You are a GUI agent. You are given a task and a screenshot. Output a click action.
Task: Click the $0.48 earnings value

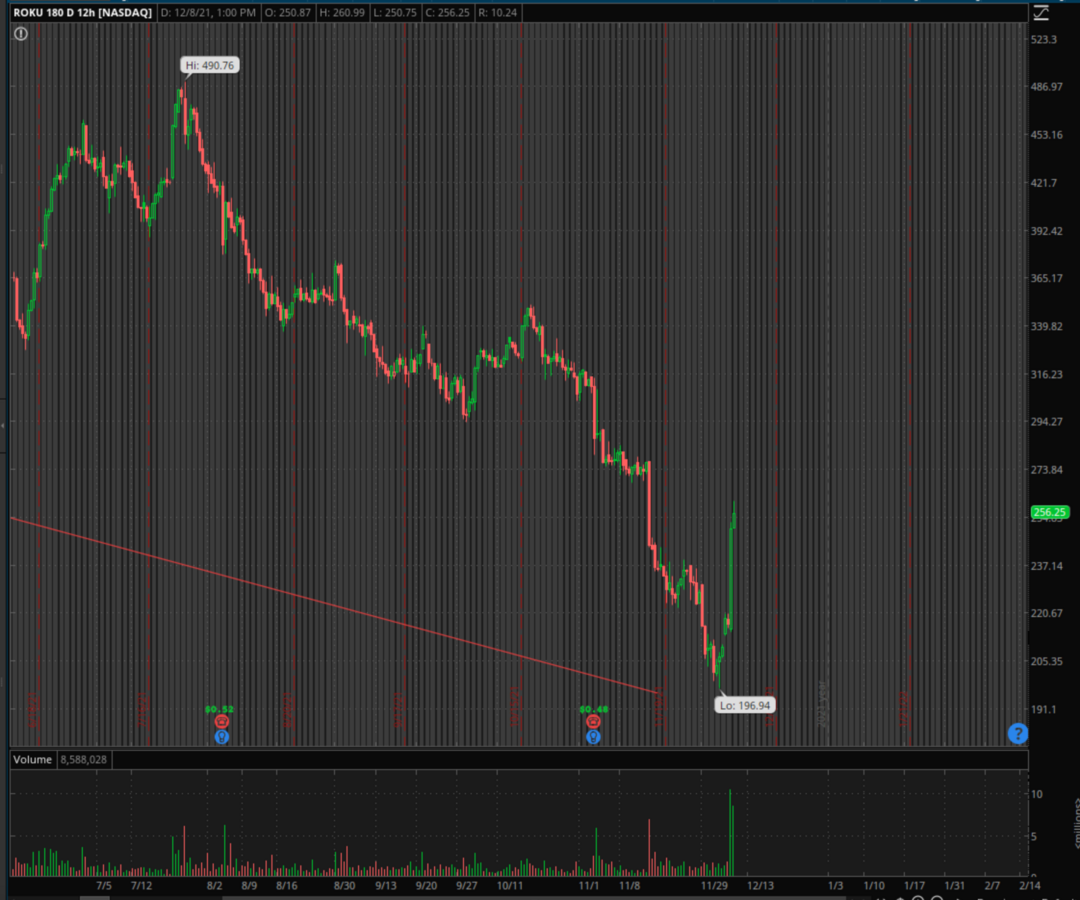(594, 709)
